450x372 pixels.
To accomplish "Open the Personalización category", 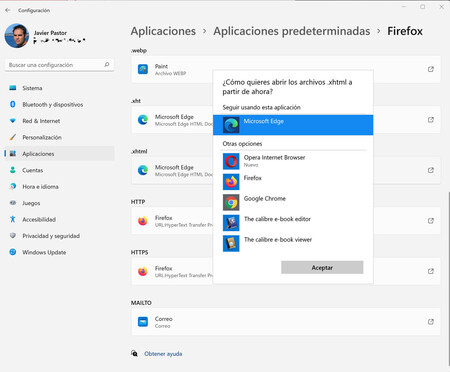I will (x=59, y=137).
